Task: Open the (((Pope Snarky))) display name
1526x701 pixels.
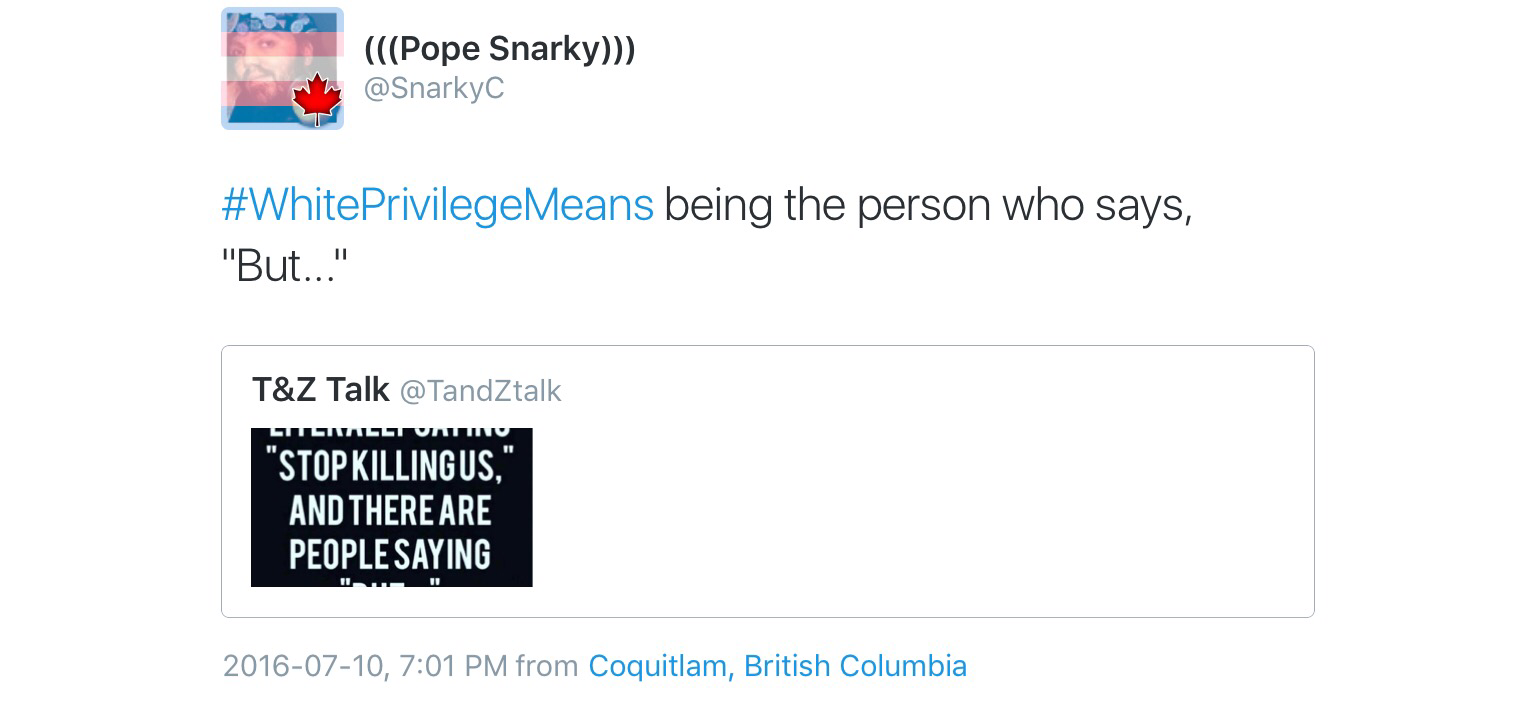Action: pyautogui.click(x=499, y=48)
